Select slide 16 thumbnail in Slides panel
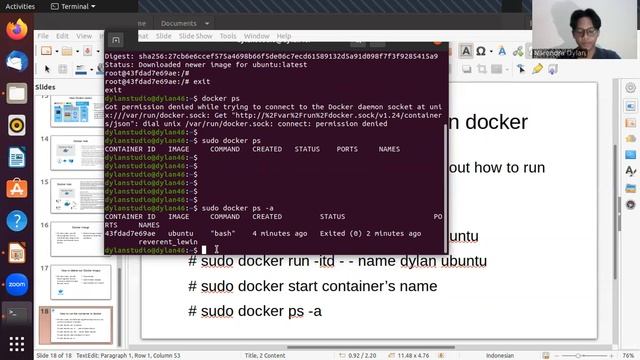The image size is (640, 360). point(81,239)
